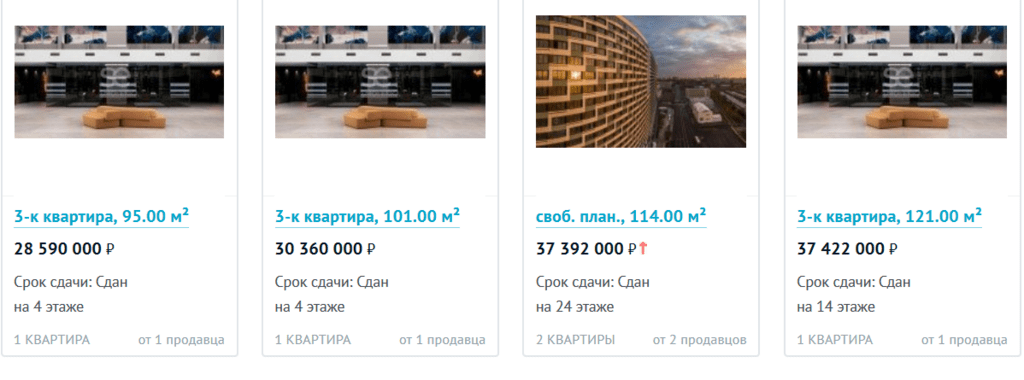The image size is (1024, 380).
Task: Click 'на 24 этаже' floor text
Action: pyautogui.click(x=575, y=307)
